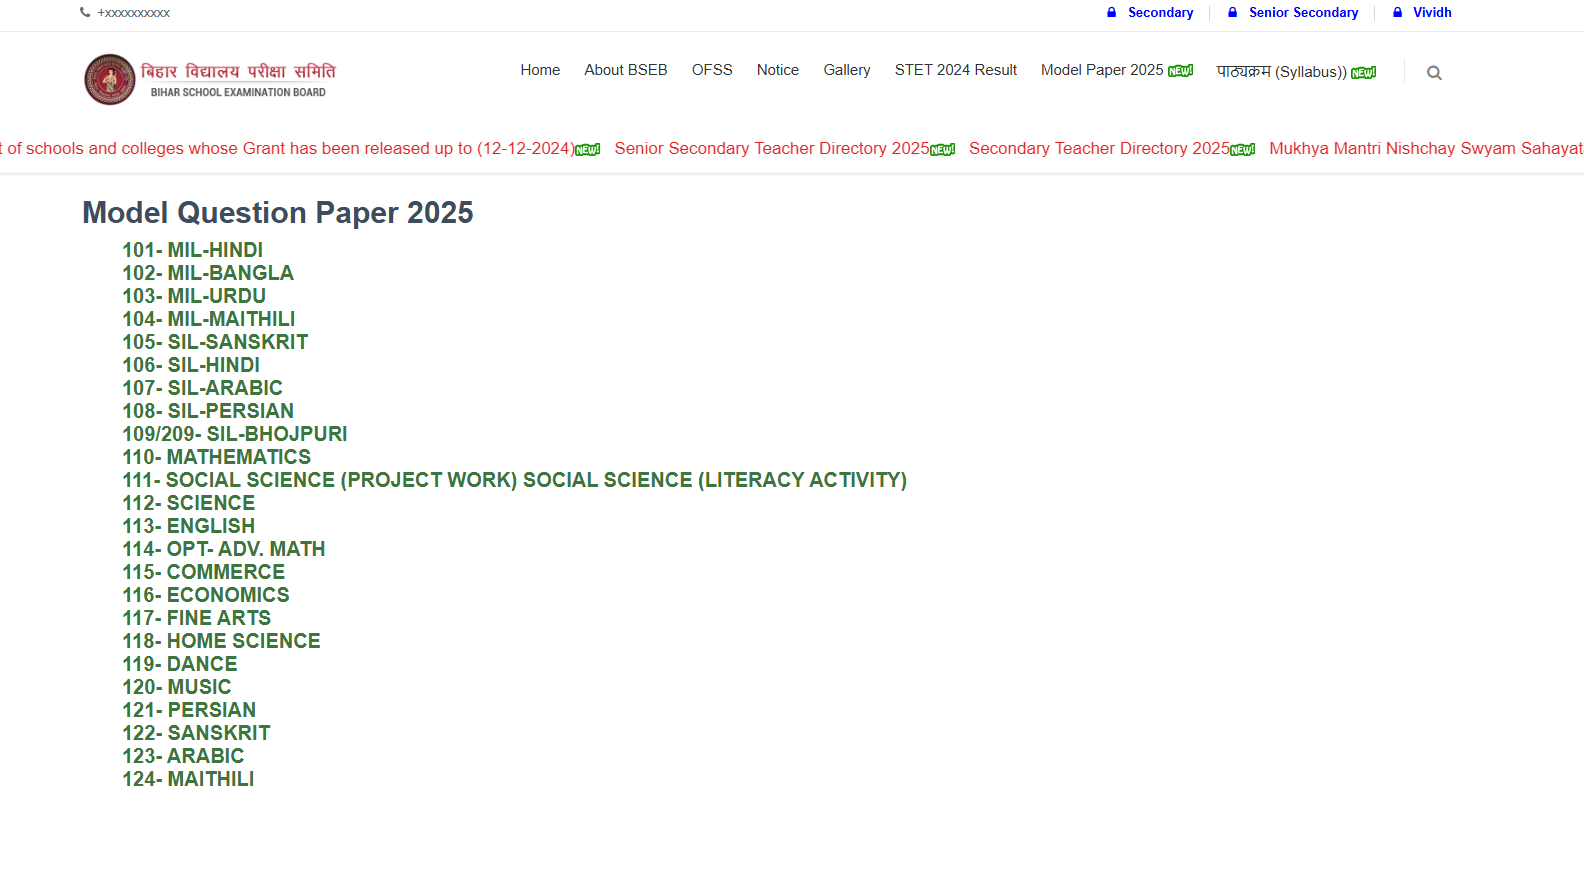Click the Model Question Paper 2025 heading
Viewport: 1584px width, 881px height.
pos(278,213)
